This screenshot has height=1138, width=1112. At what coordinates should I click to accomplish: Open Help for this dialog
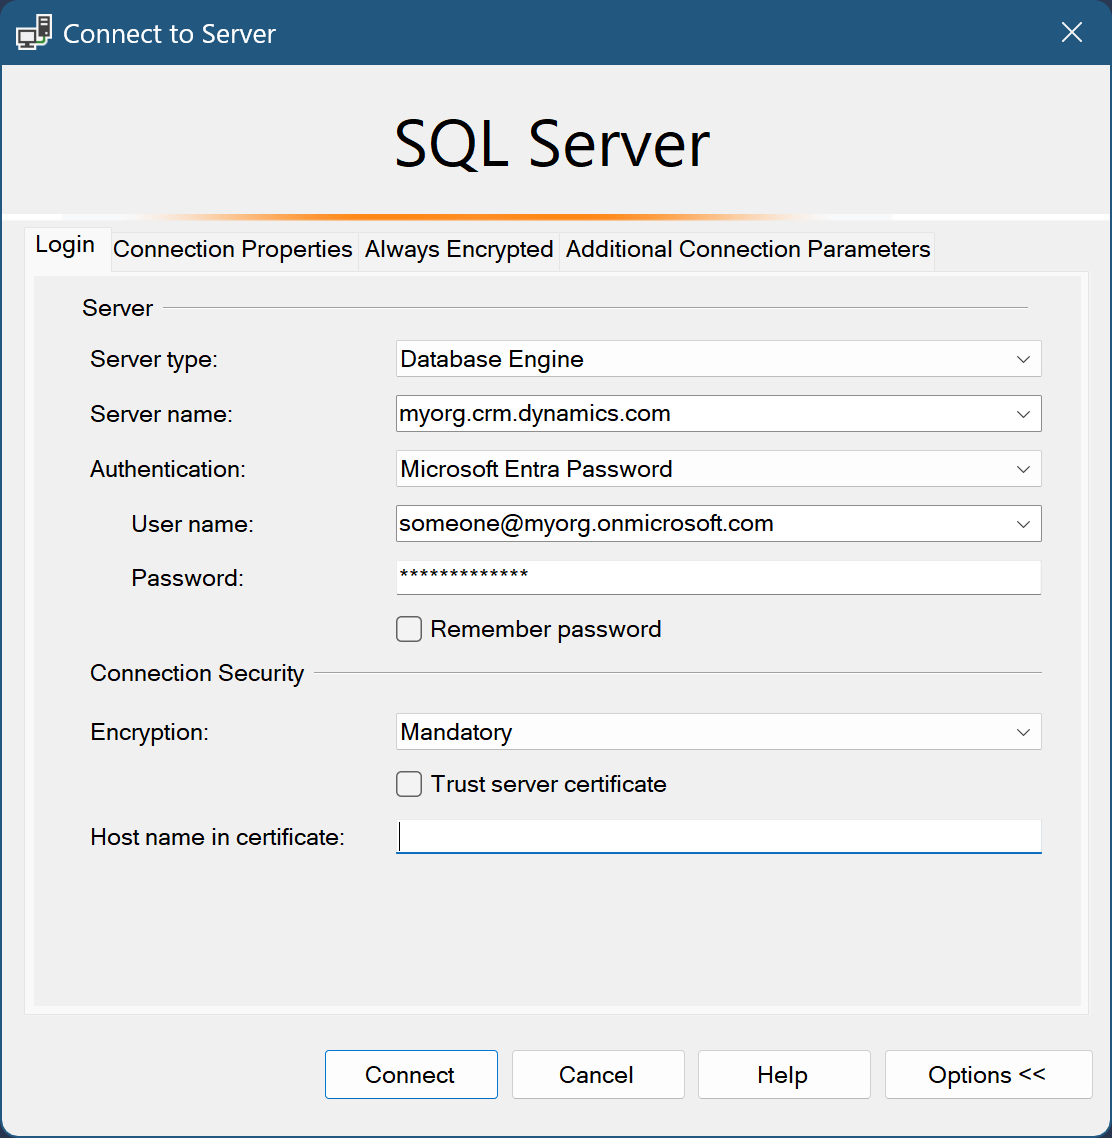click(x=783, y=1075)
